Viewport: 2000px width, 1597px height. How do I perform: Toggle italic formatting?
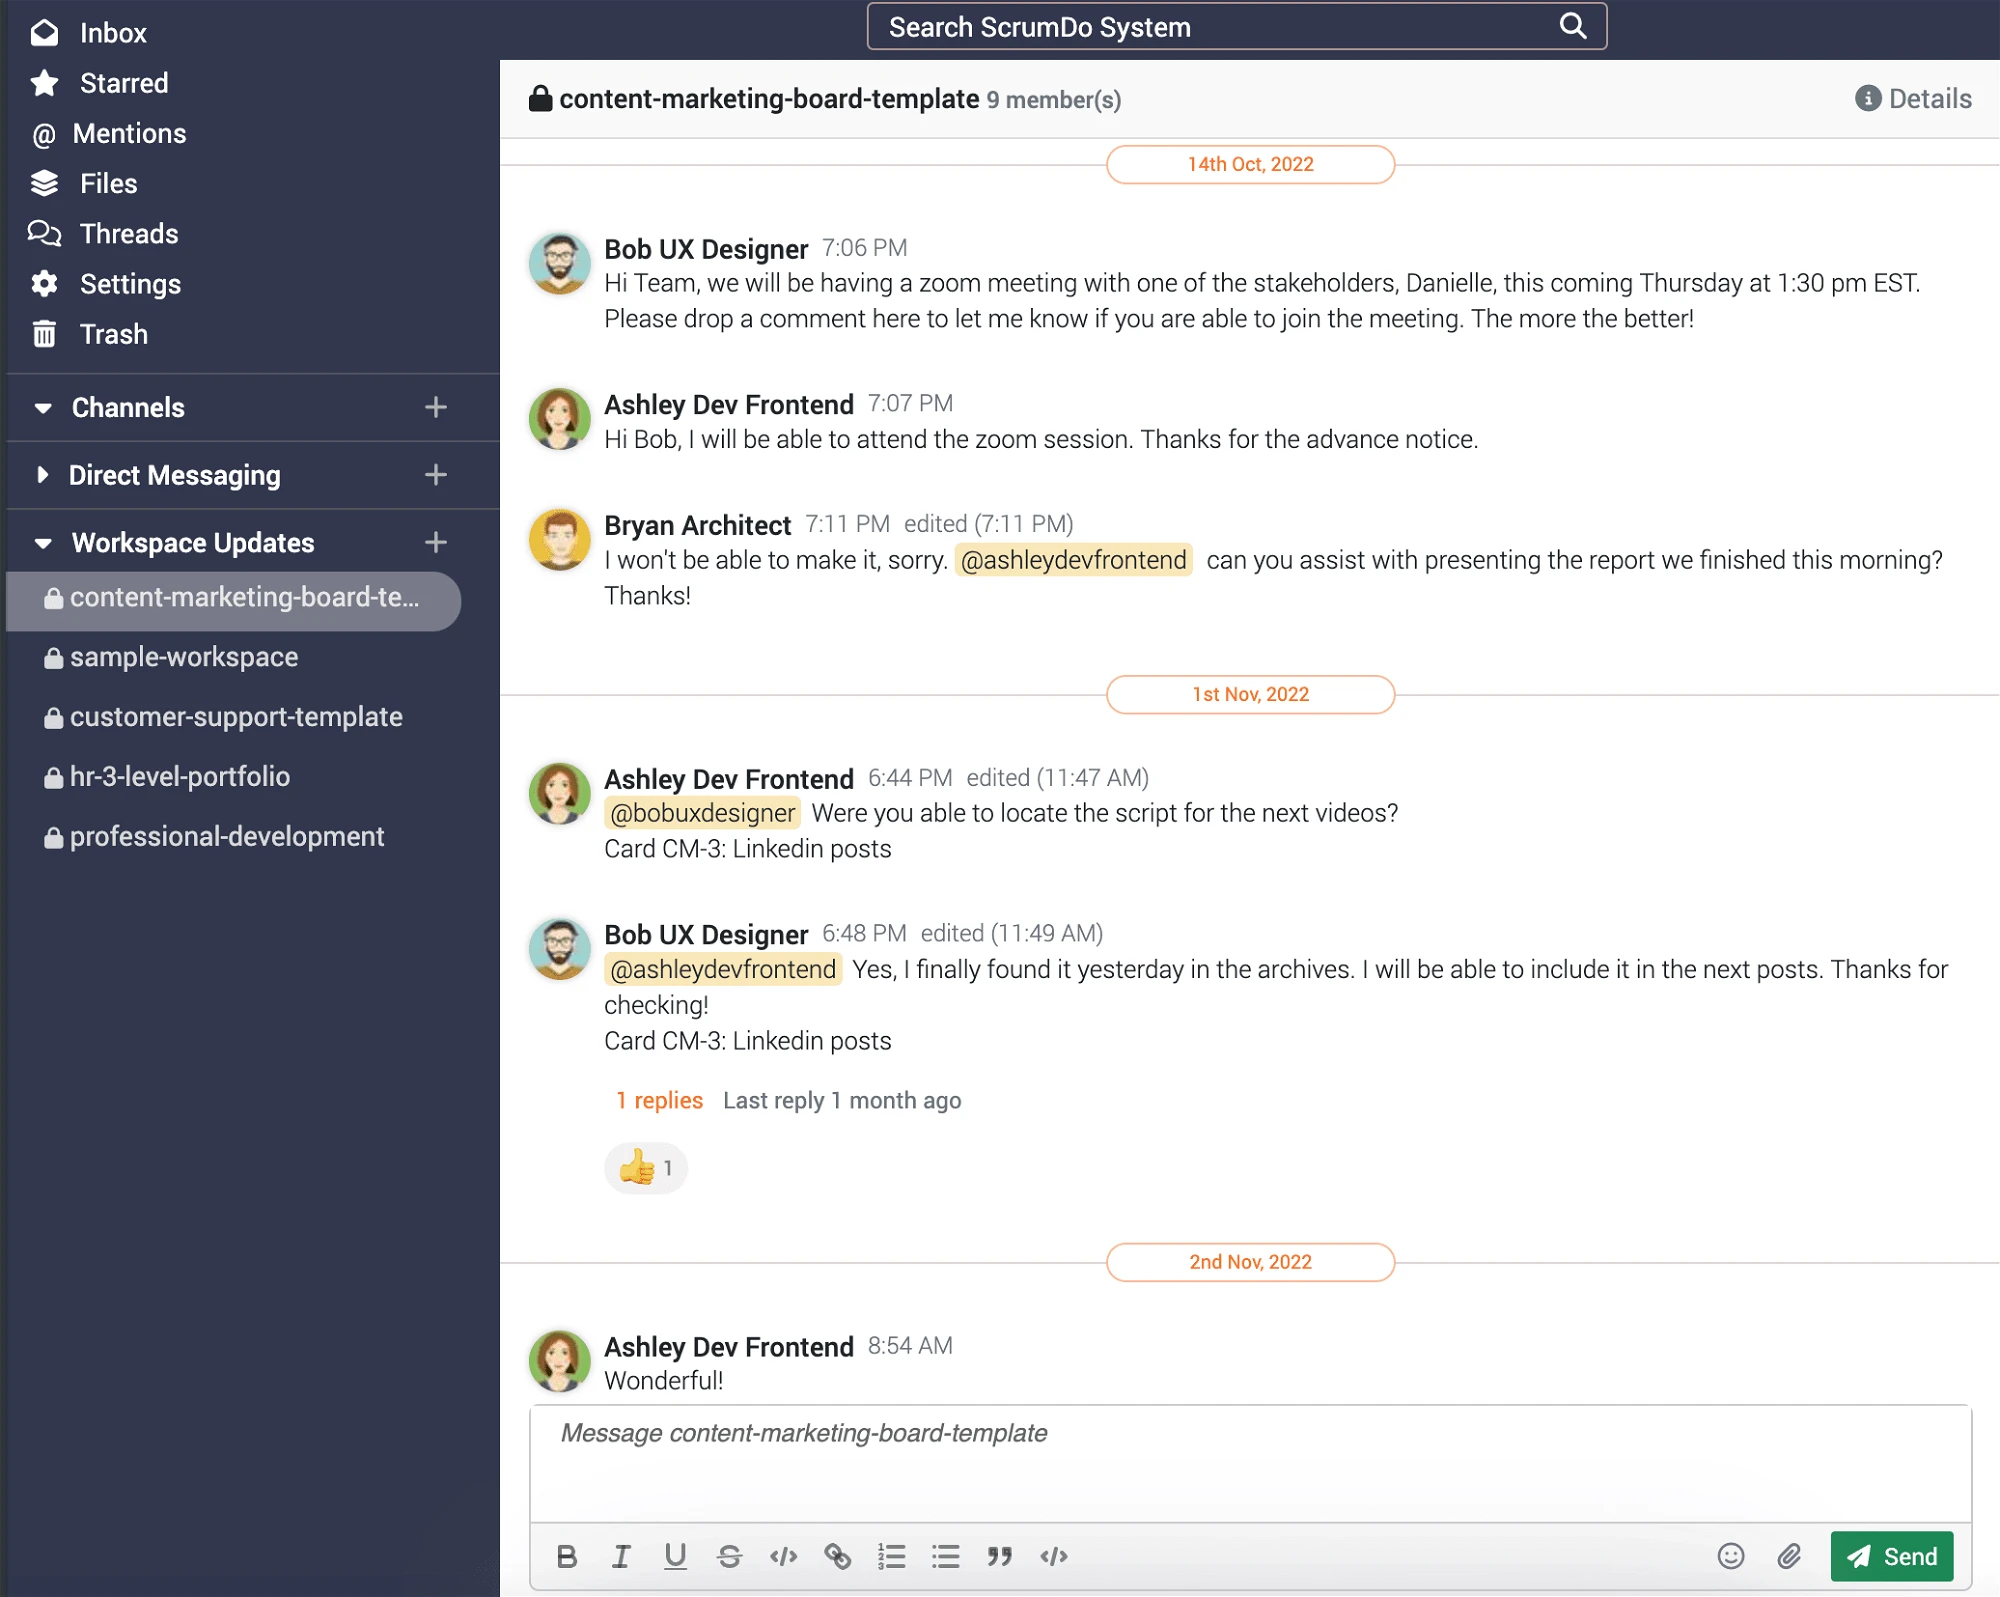click(621, 1556)
